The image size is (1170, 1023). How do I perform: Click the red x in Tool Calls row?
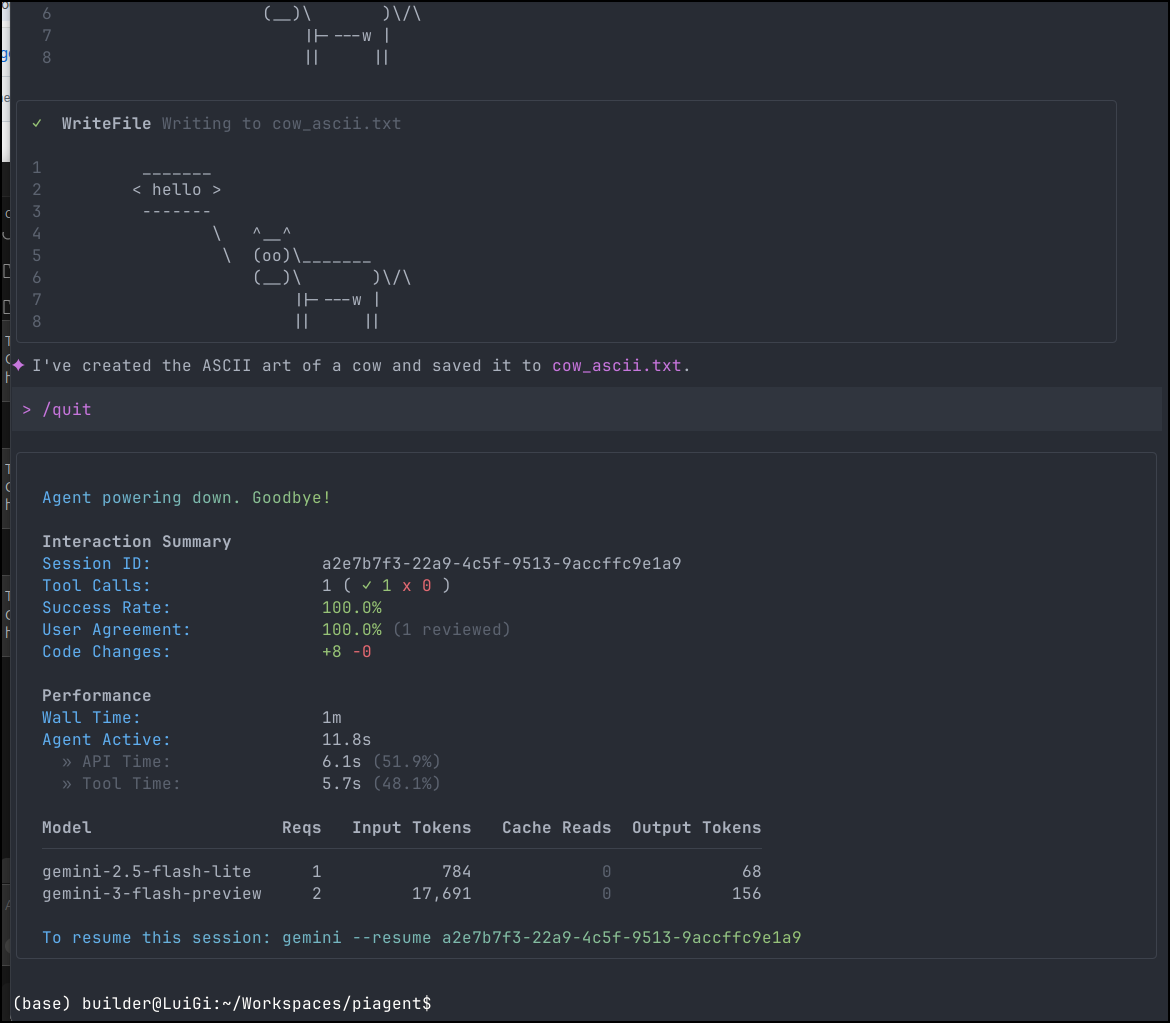406,586
